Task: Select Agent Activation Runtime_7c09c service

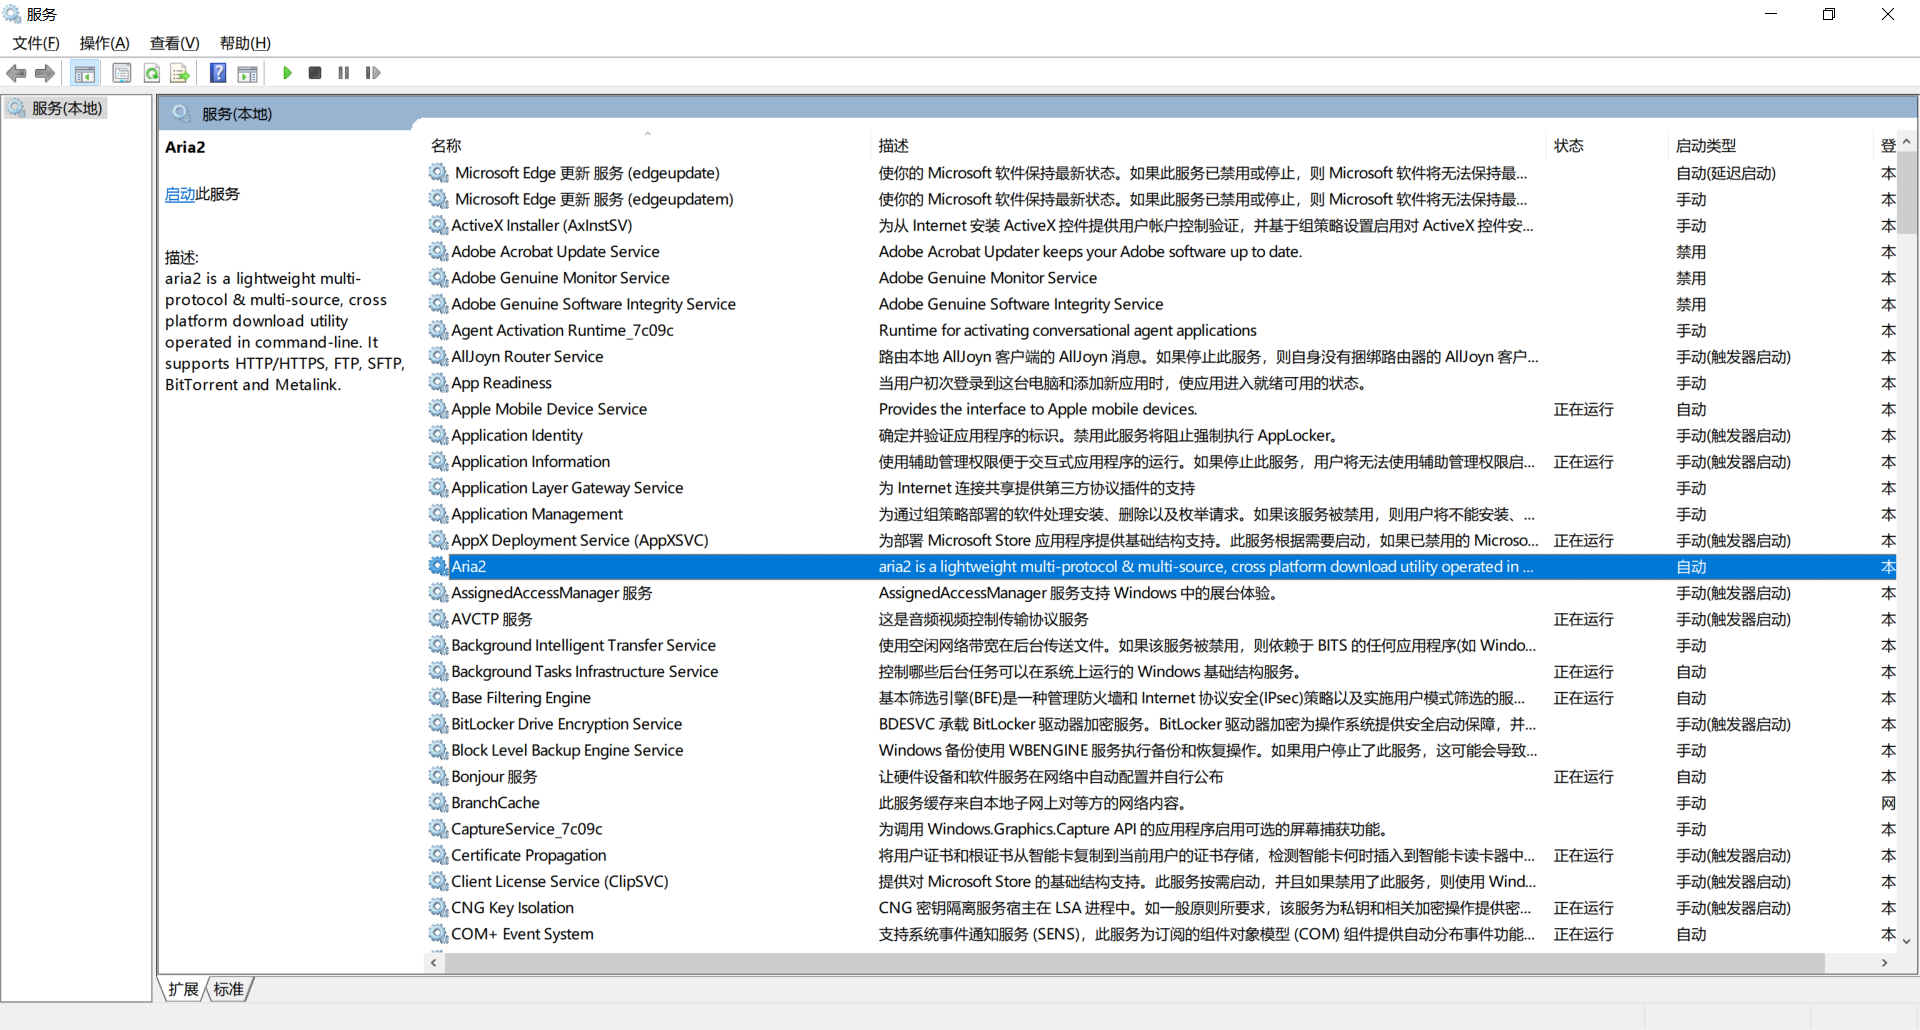Action: [562, 330]
